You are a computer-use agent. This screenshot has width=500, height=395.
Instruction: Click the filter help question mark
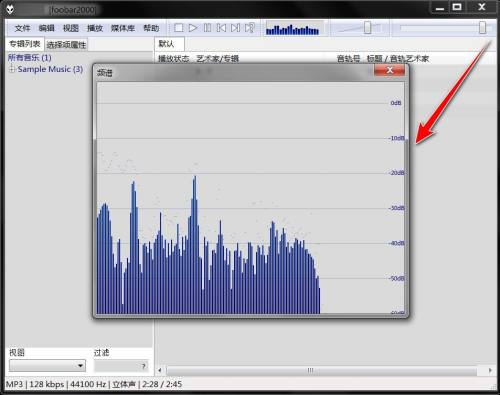pyautogui.click(x=144, y=366)
